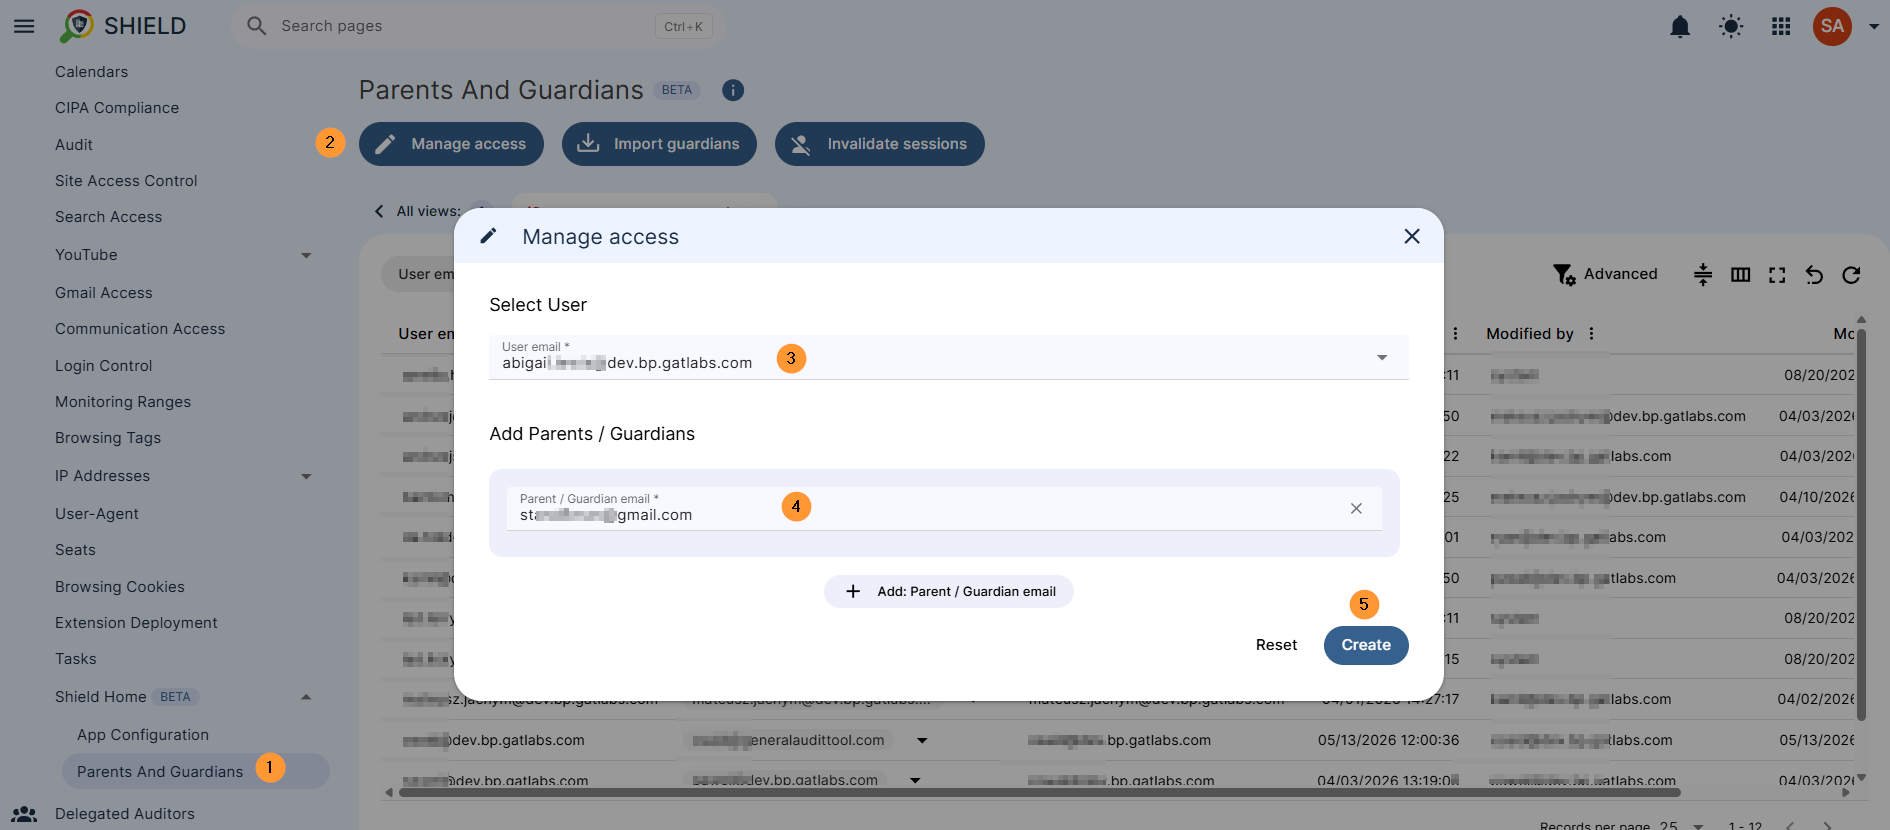
Task: Open Extension Deployment
Action: tap(136, 623)
